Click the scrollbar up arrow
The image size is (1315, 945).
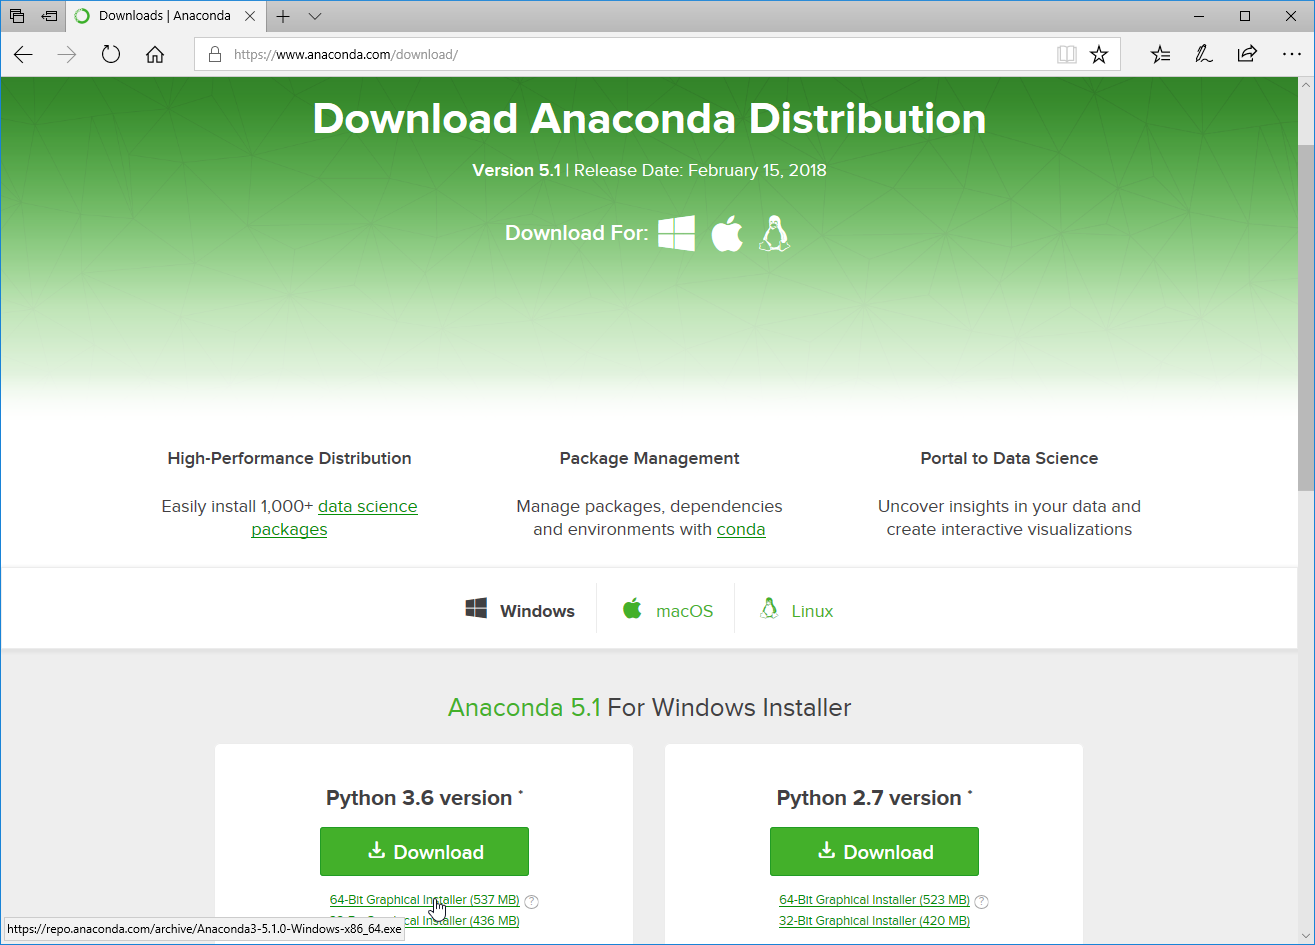coord(1306,85)
